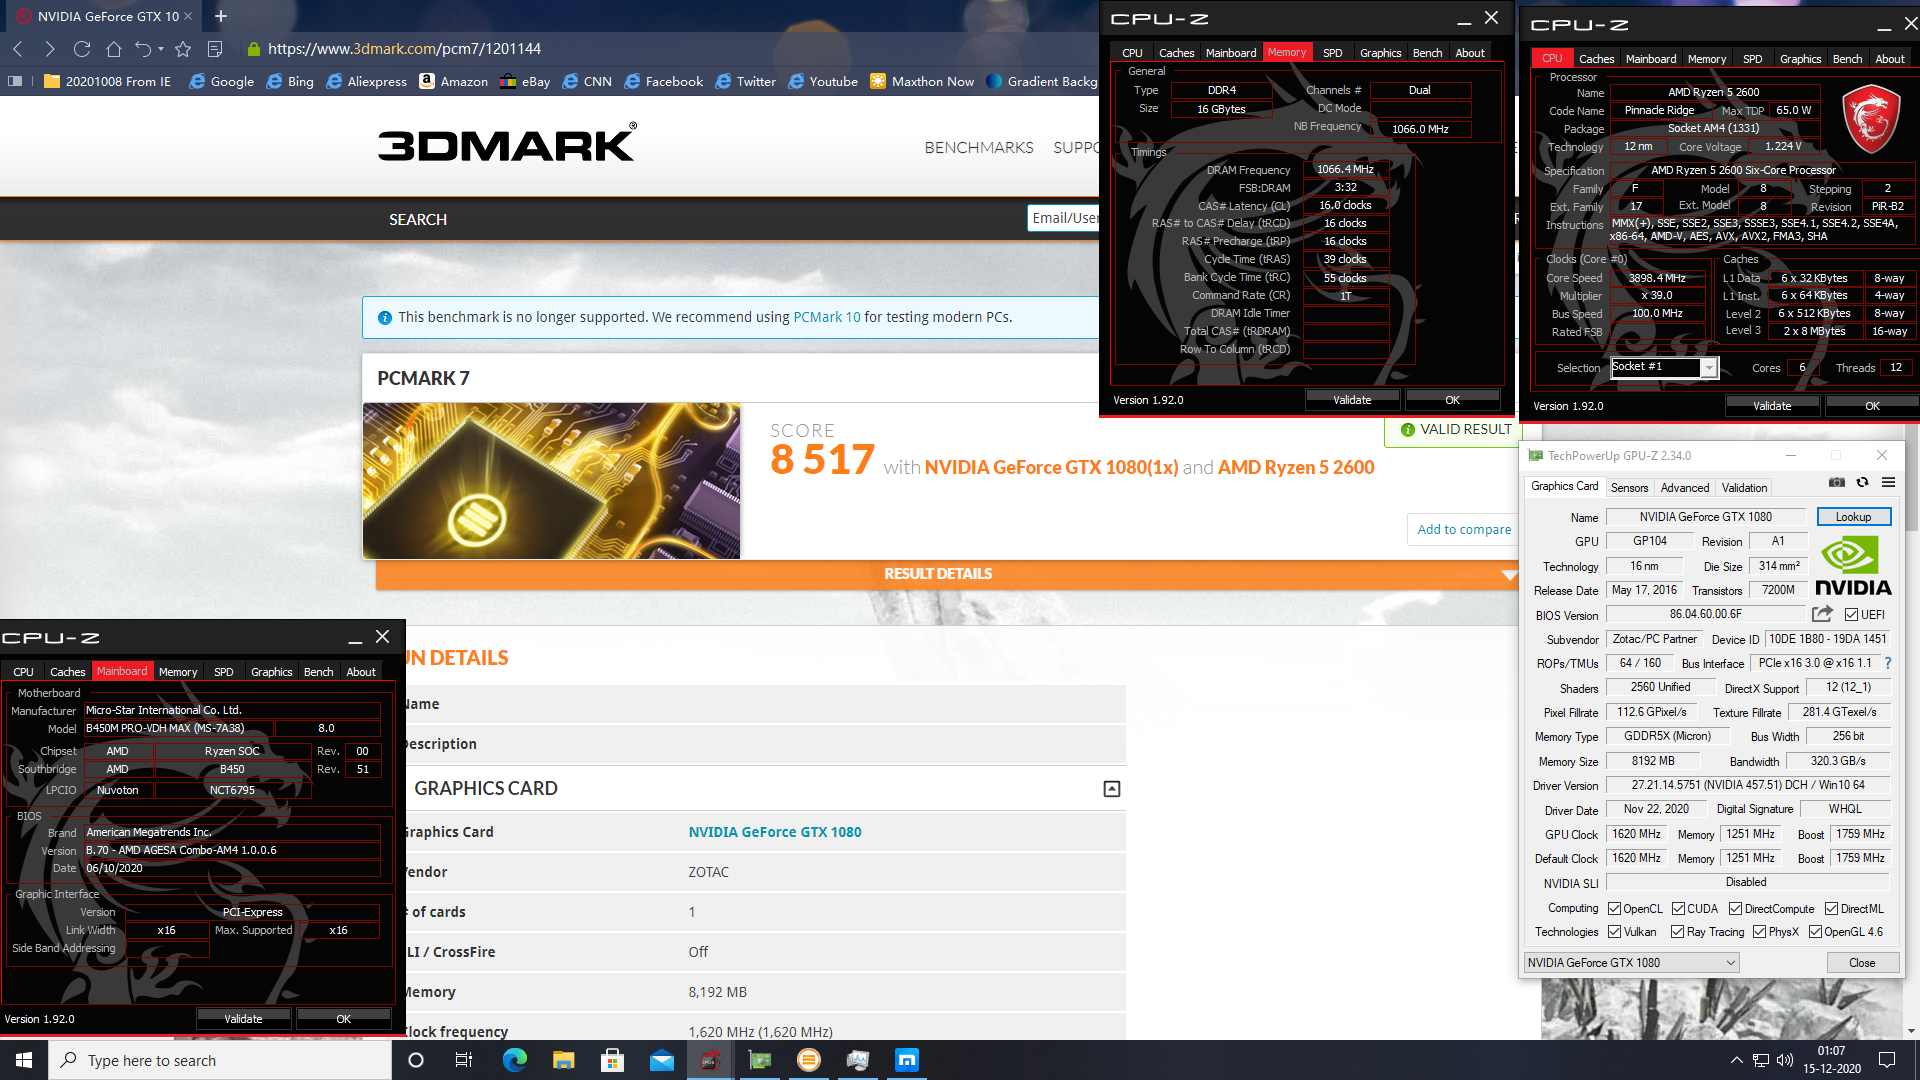Toggle the PhysX checkbox

[x=1759, y=932]
